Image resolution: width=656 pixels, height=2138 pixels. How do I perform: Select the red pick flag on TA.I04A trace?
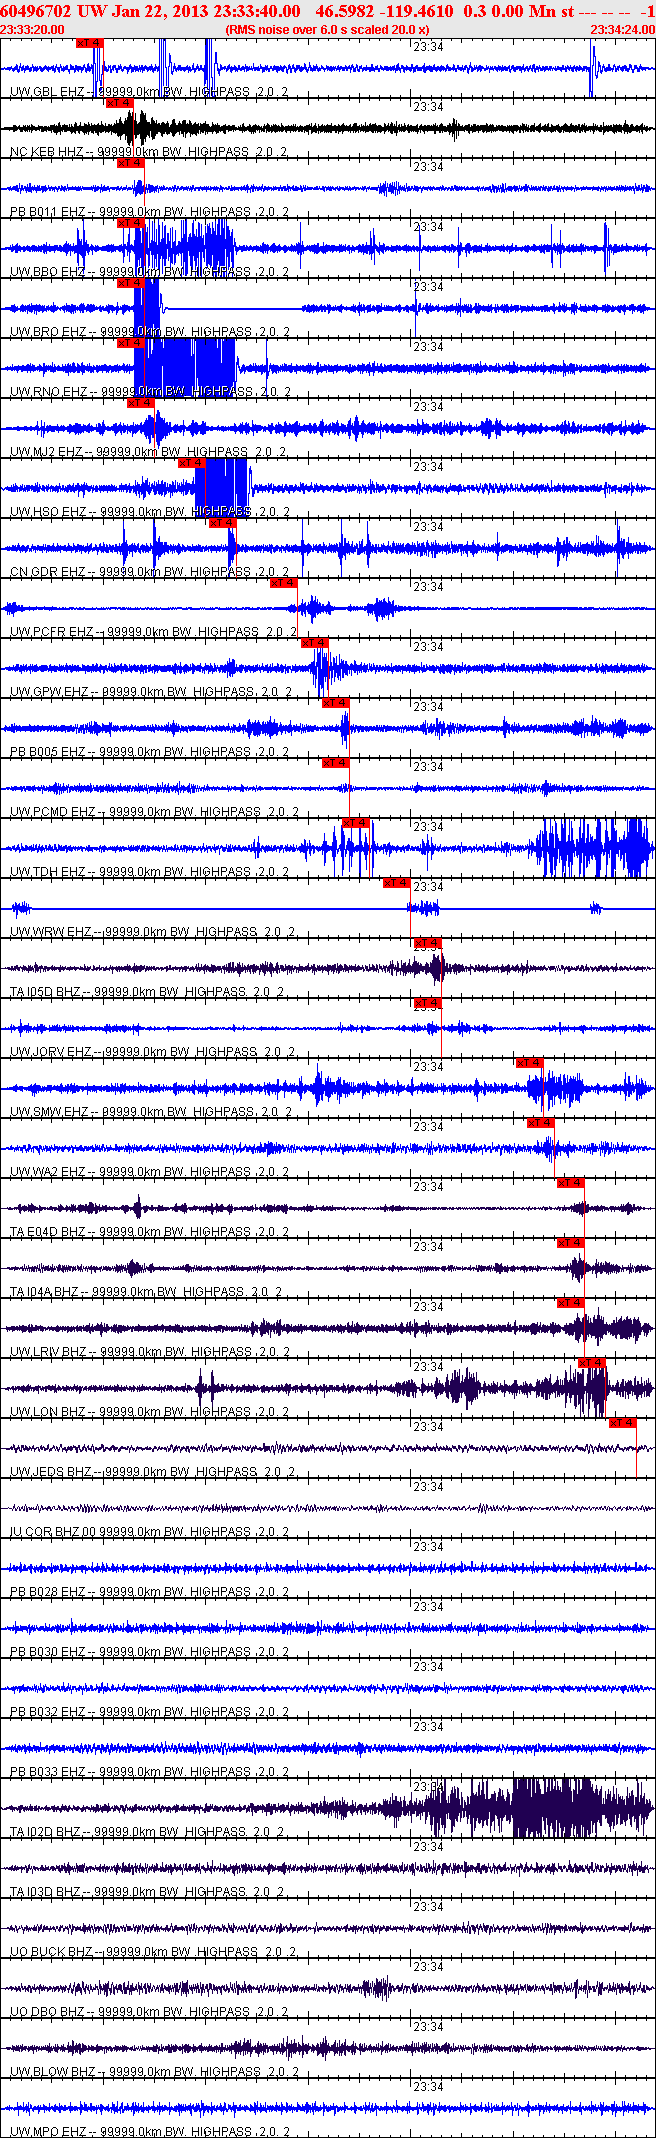click(570, 1243)
